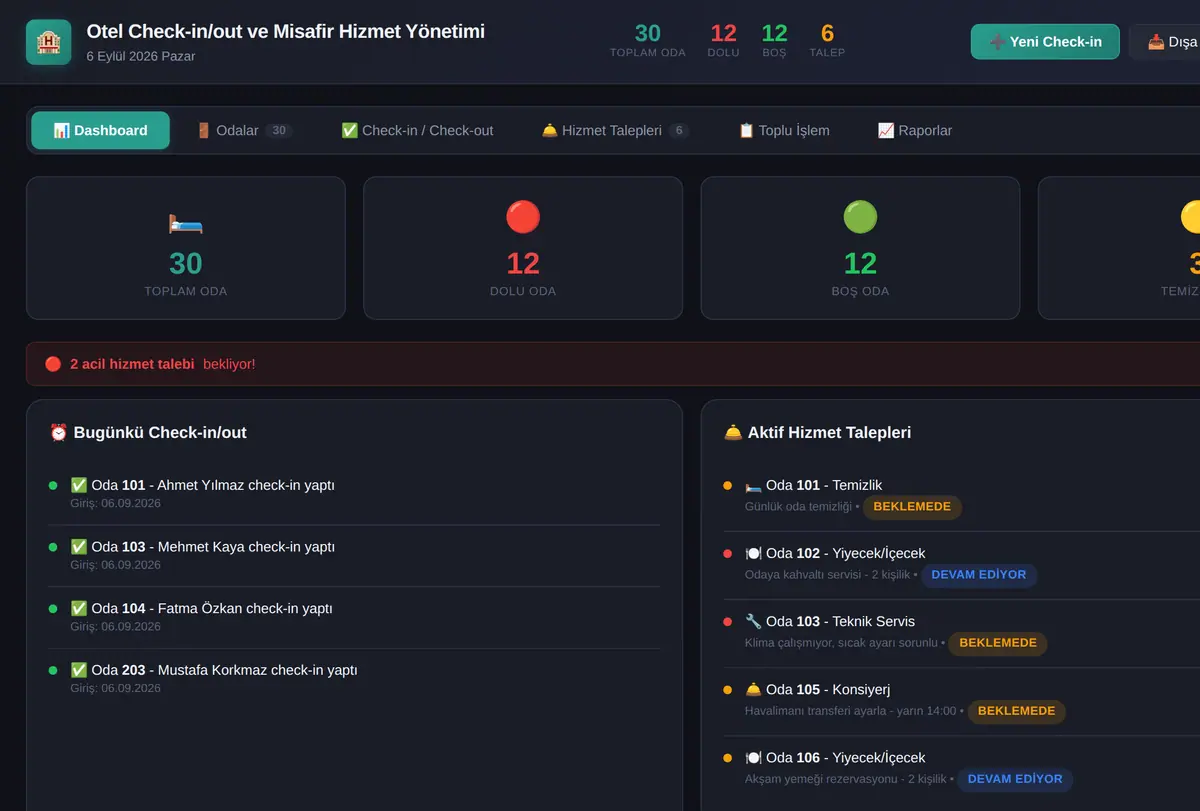The width and height of the screenshot is (1200, 811).
Task: Click DEVAM EDİYOR badge for Oda 102
Action: (979, 575)
